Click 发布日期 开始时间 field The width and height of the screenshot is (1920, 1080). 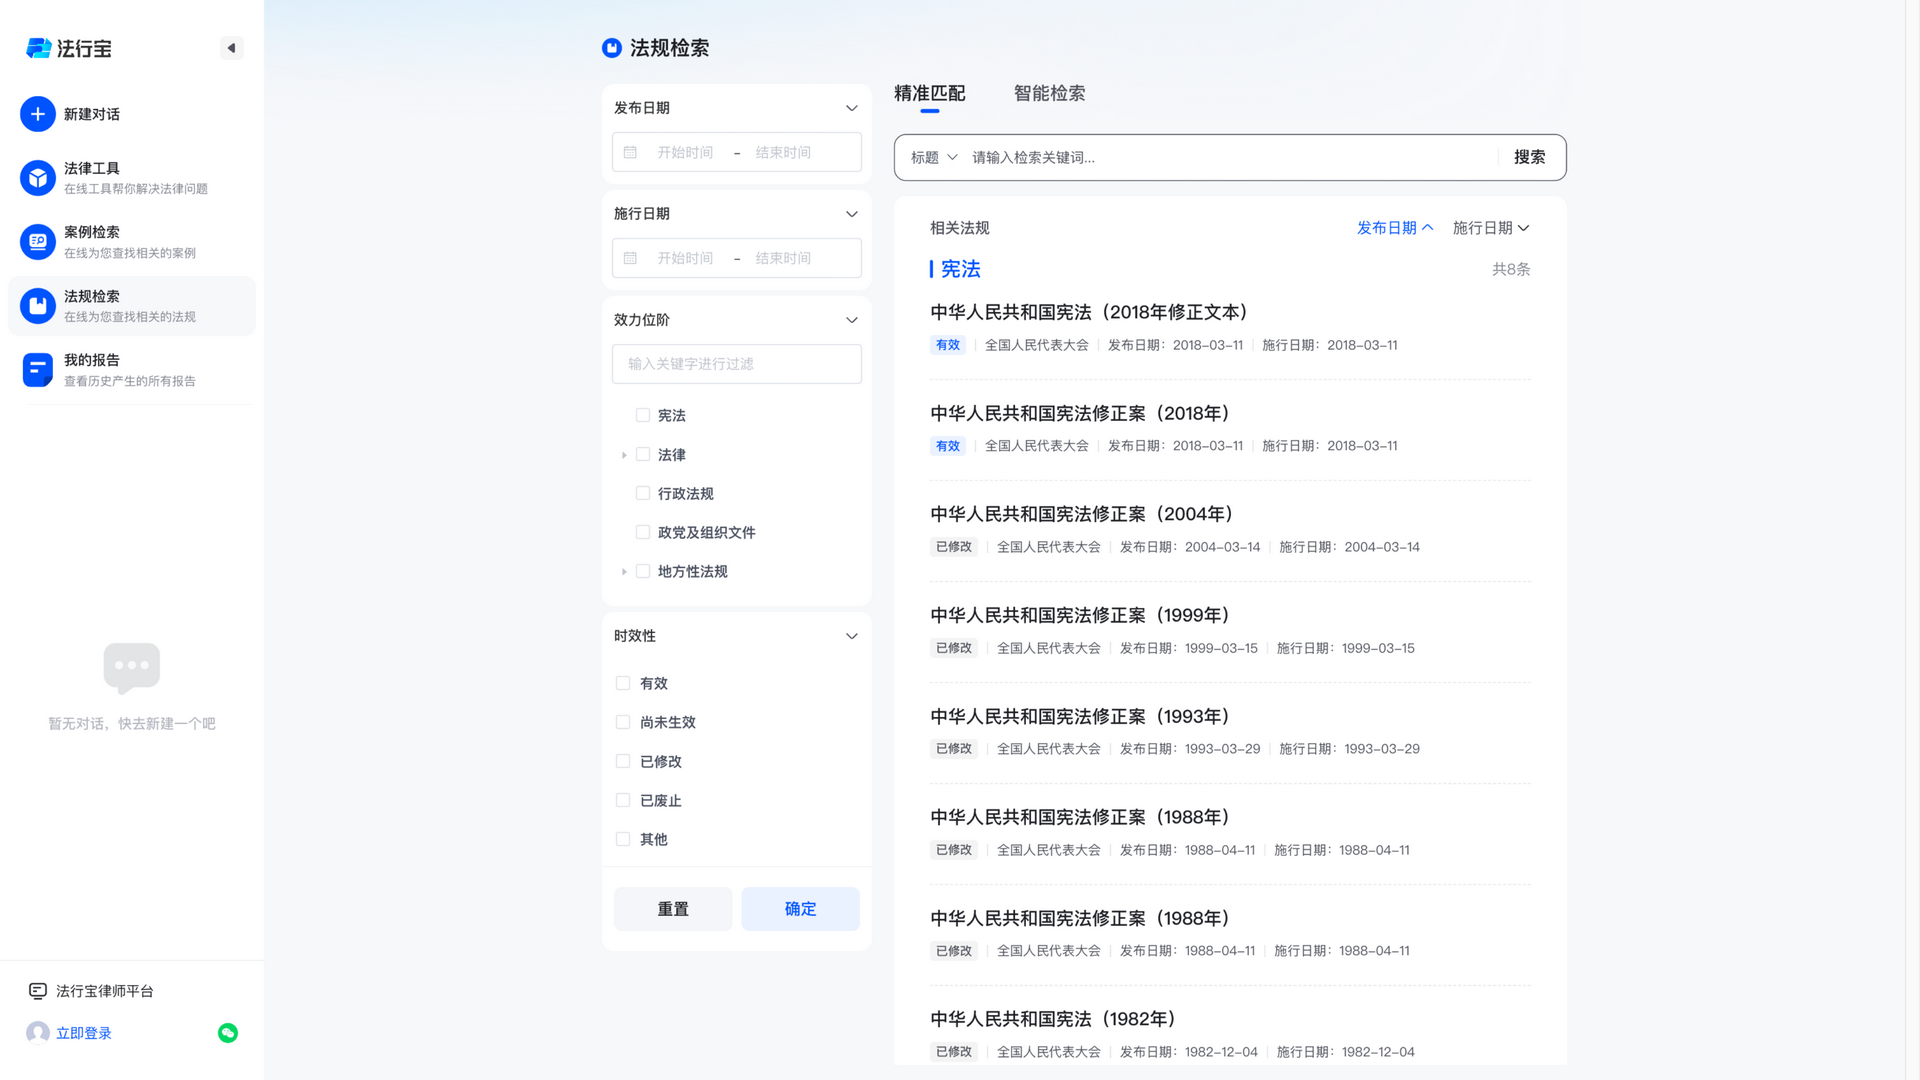coord(685,152)
